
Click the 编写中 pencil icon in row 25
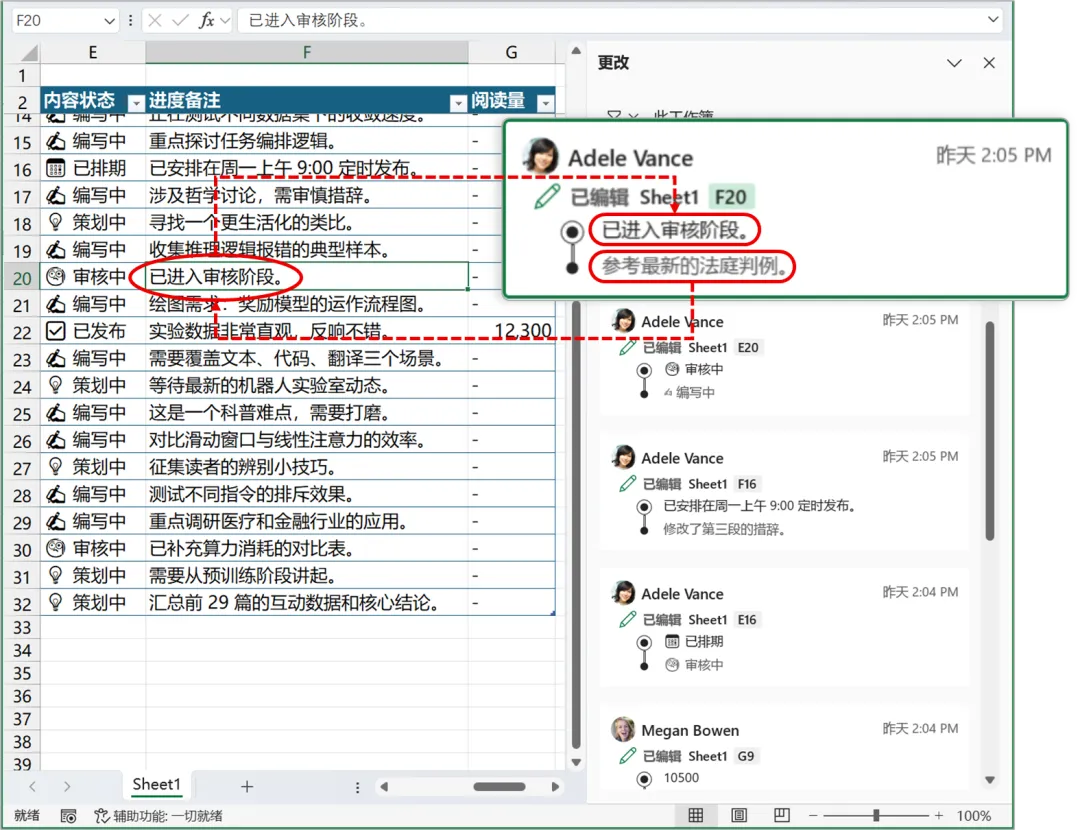[x=56, y=412]
